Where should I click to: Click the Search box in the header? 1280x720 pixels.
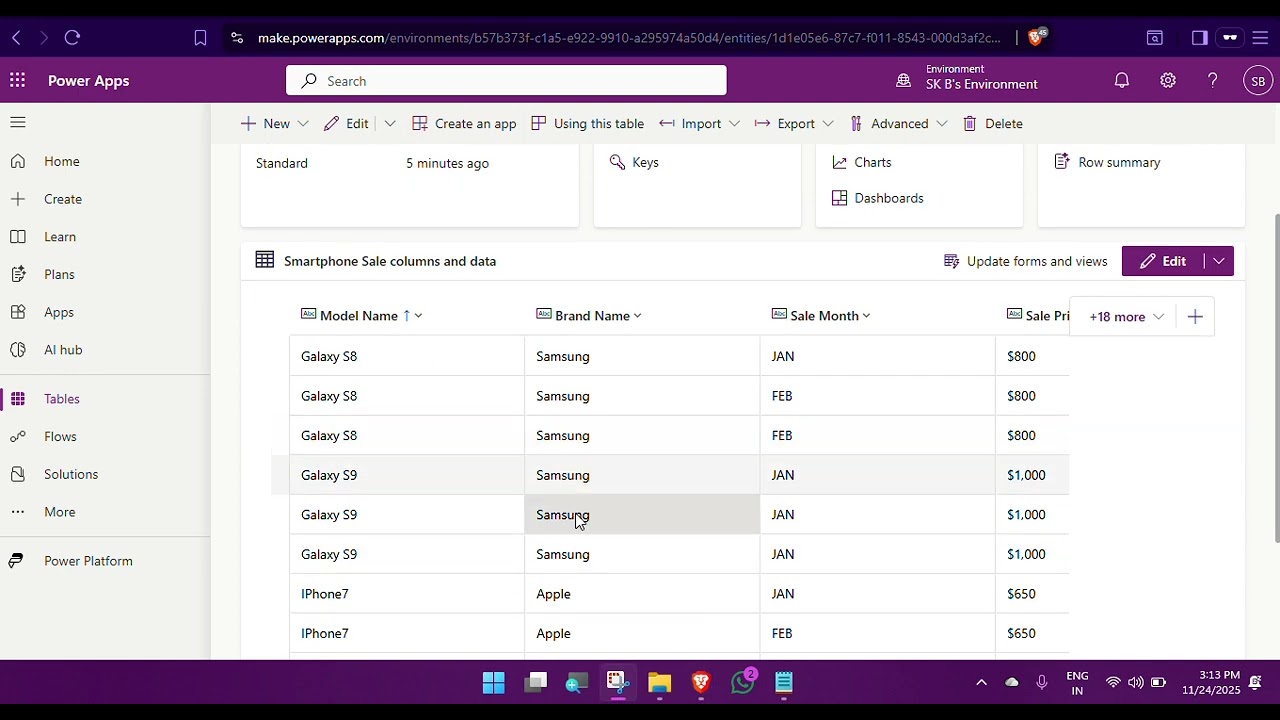[506, 81]
